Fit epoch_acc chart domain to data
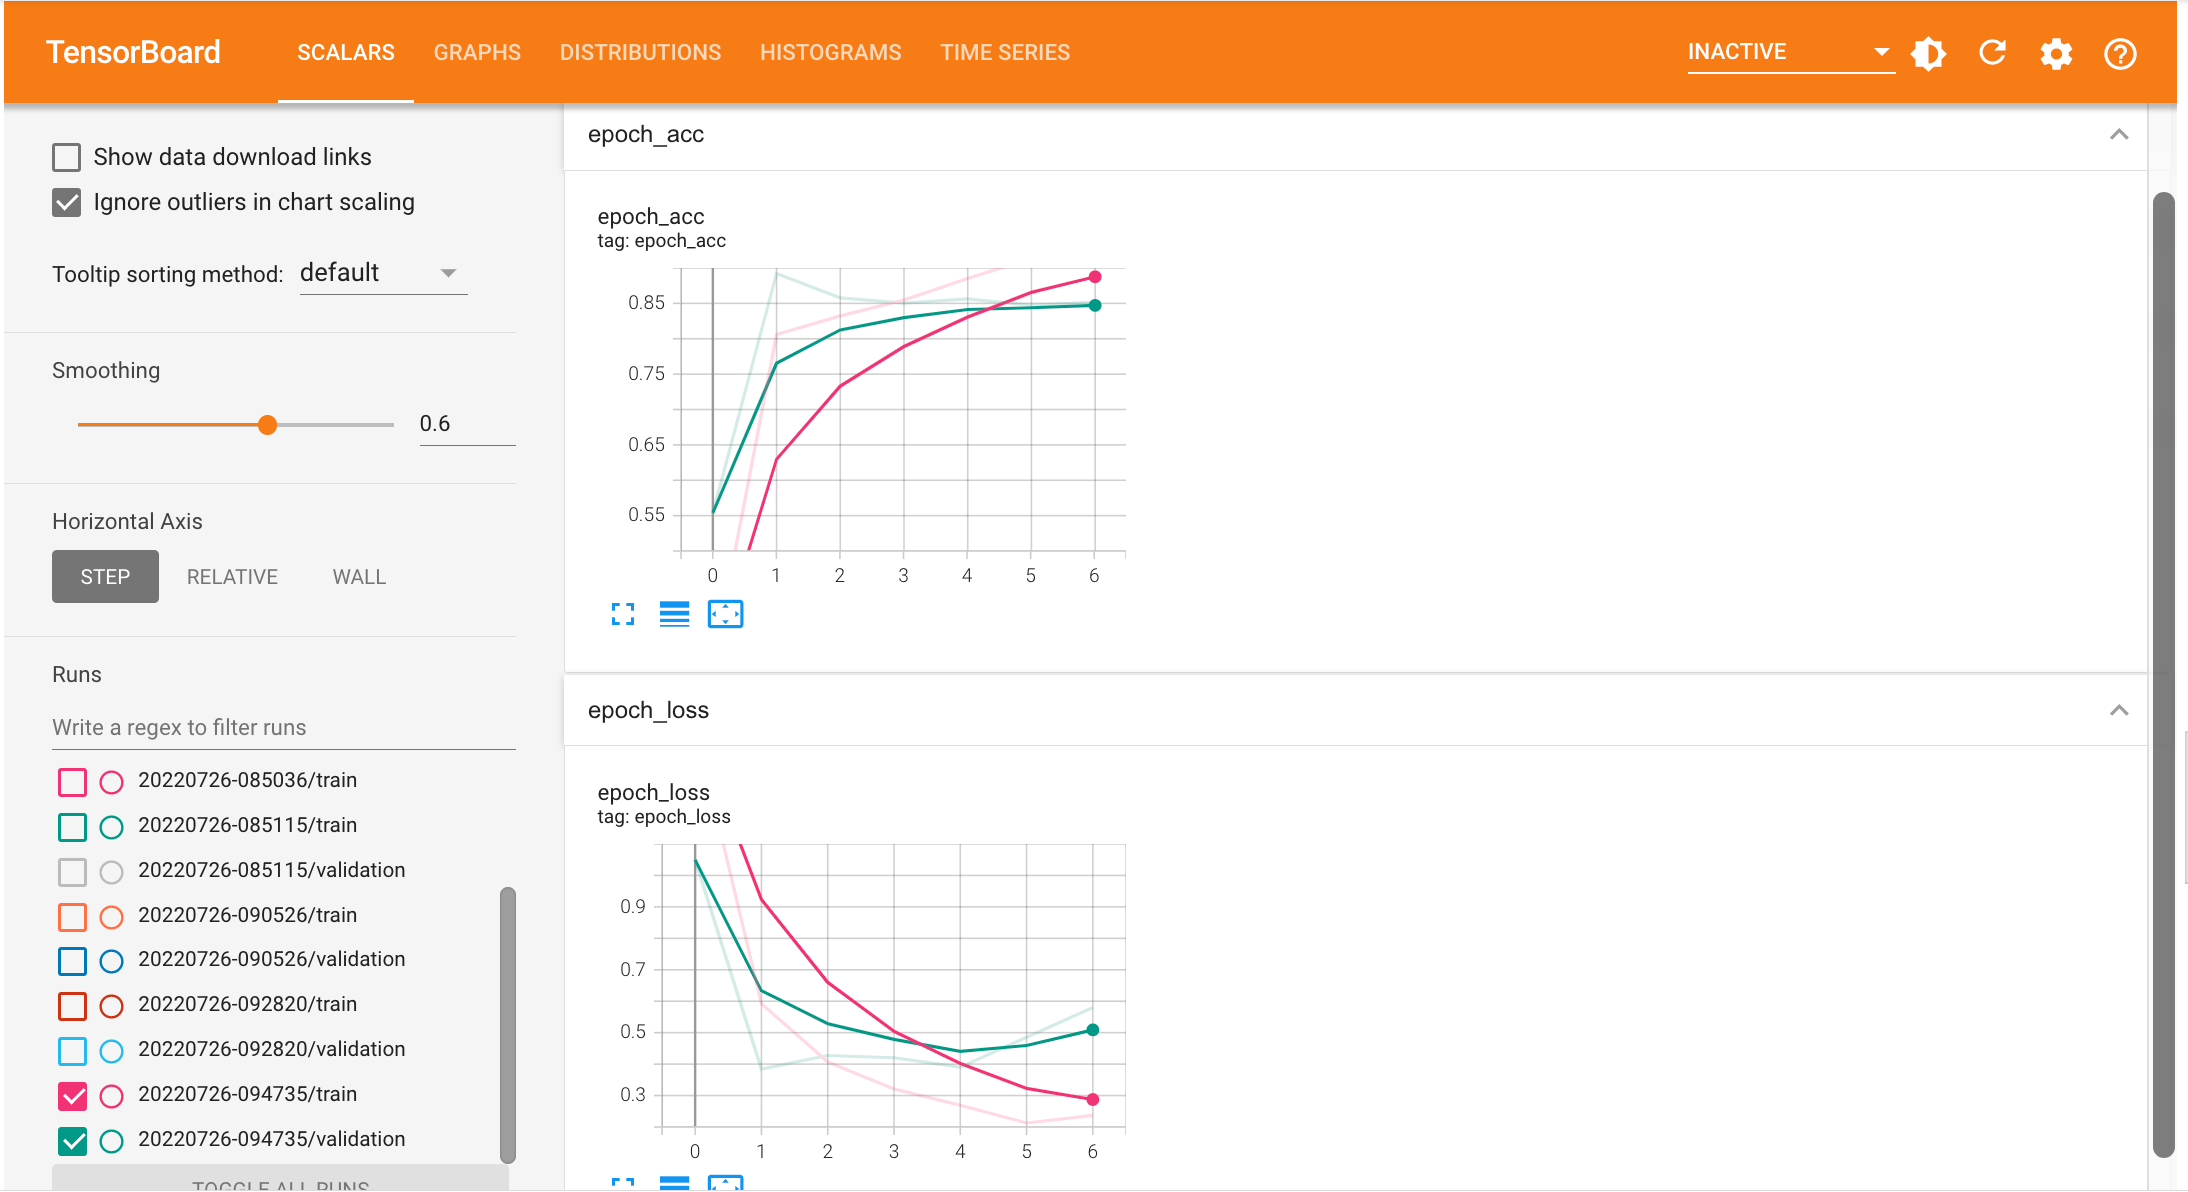Image resolution: width=2188 pixels, height=1192 pixels. point(726,614)
